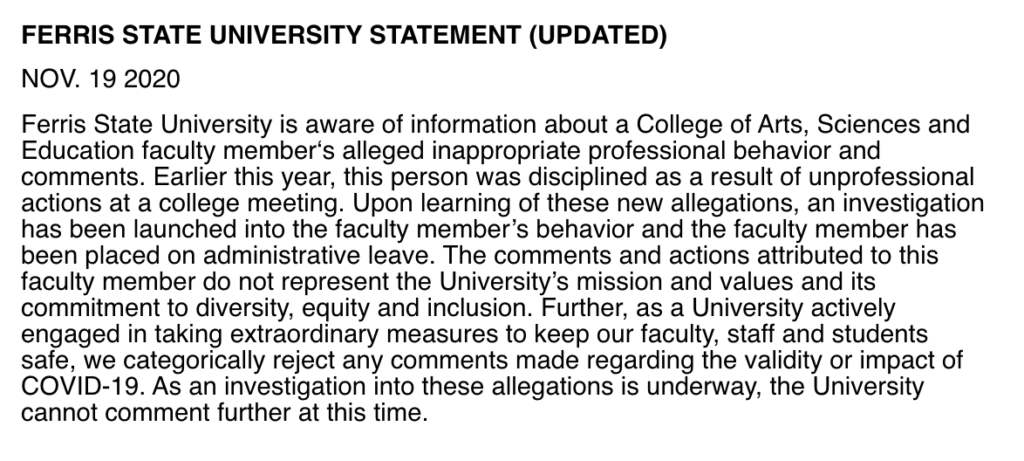Click the "FERRIS STATE UNIVERSITY STATEMENT (UPDATED)" heading
Screen dimensions: 1024x461
click(x=342, y=37)
